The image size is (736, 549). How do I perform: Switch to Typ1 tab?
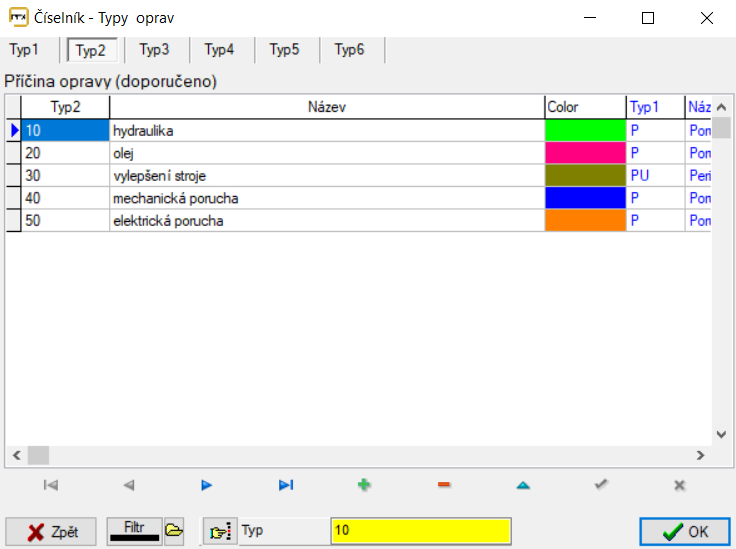coord(24,50)
